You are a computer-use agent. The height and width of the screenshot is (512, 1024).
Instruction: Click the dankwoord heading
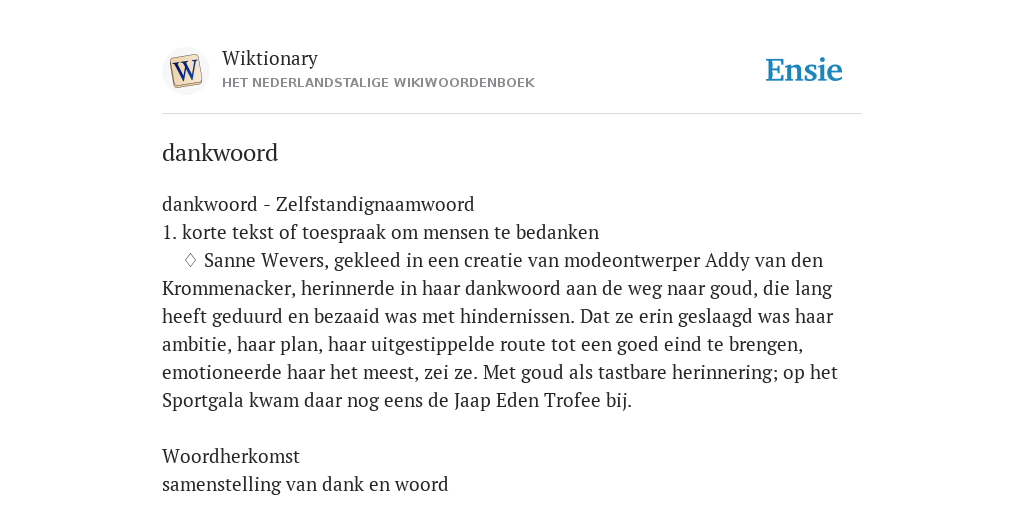[x=220, y=153]
